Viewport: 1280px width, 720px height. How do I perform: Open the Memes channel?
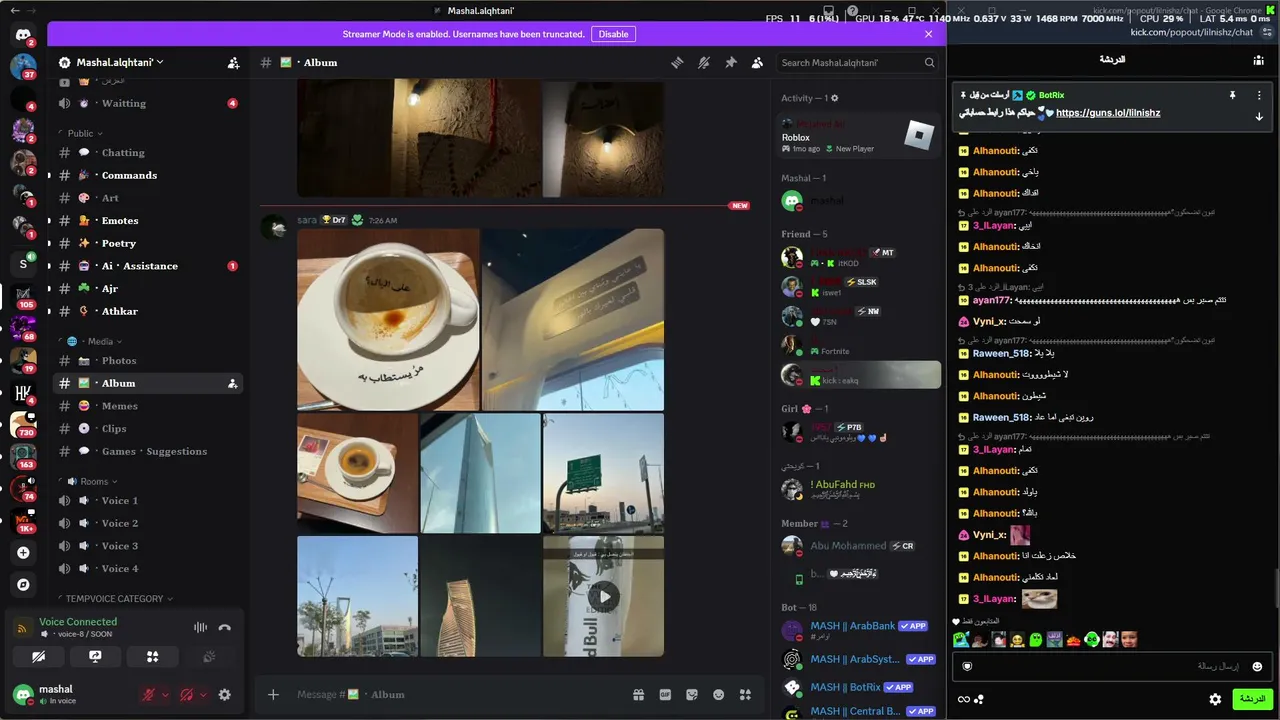pos(147,406)
